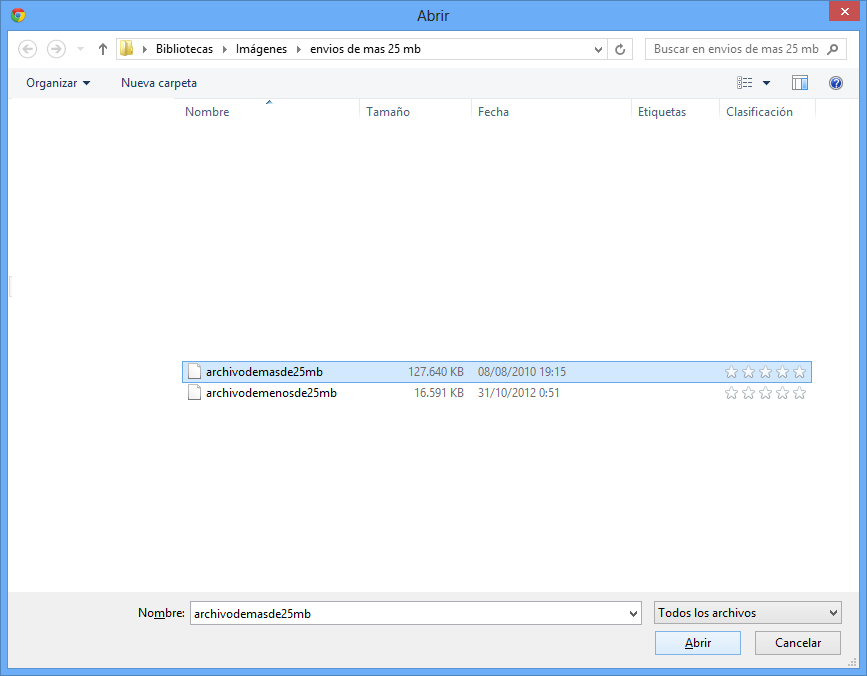Rate archivodemasde25mb two stars
Image resolution: width=867 pixels, height=676 pixels.
(x=748, y=372)
